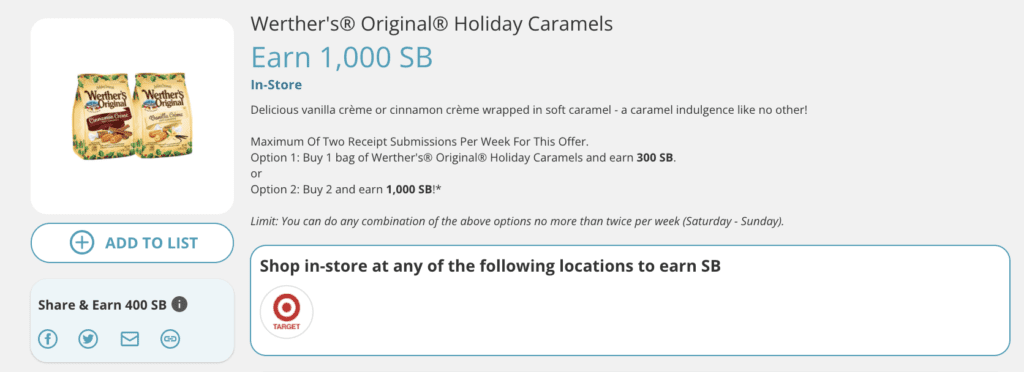Click the Share & Earn 400 SB heading
Viewport: 1024px width, 372px height.
103,305
